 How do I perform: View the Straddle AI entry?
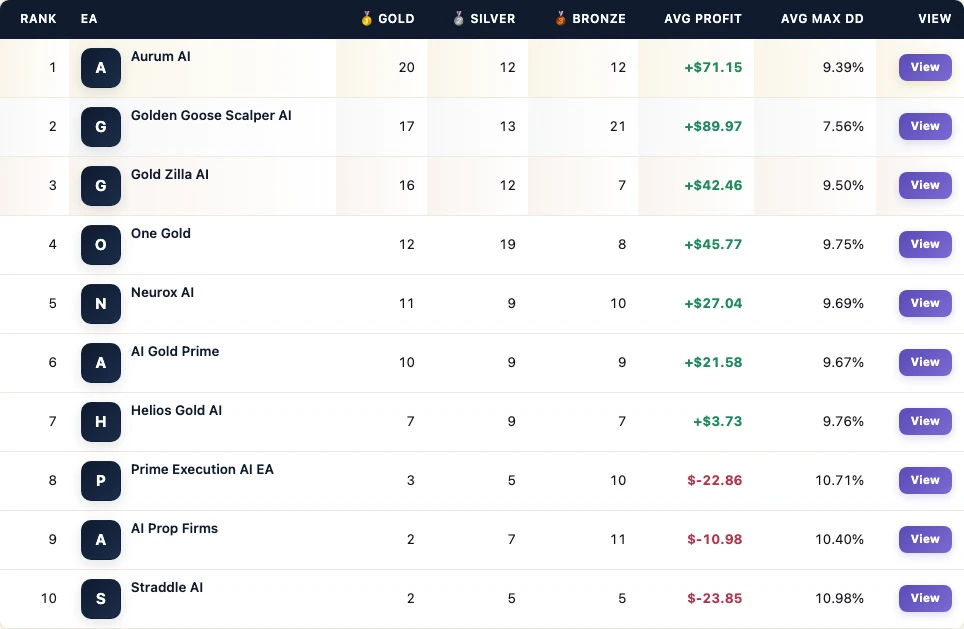tap(925, 598)
